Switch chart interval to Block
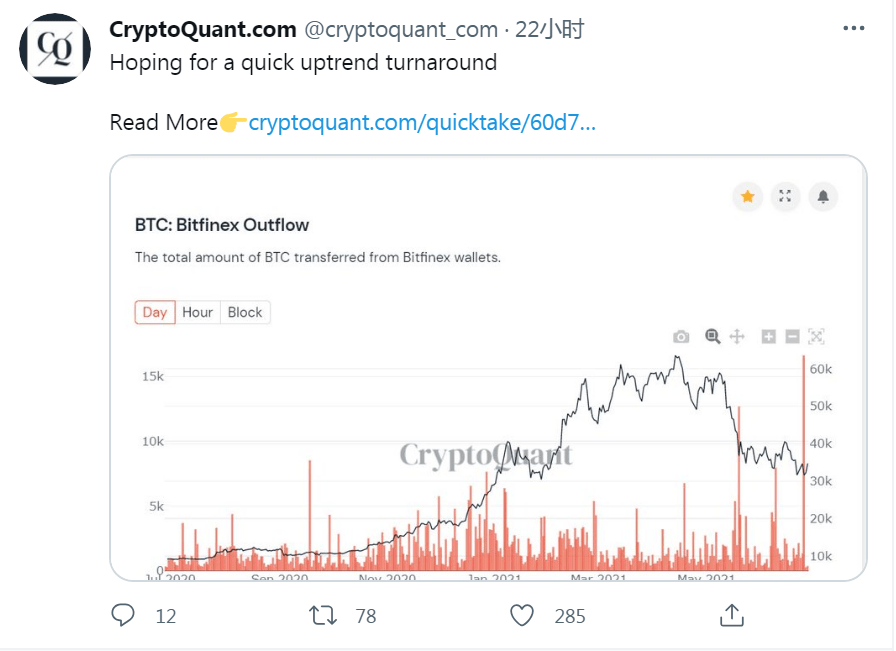 click(x=245, y=312)
